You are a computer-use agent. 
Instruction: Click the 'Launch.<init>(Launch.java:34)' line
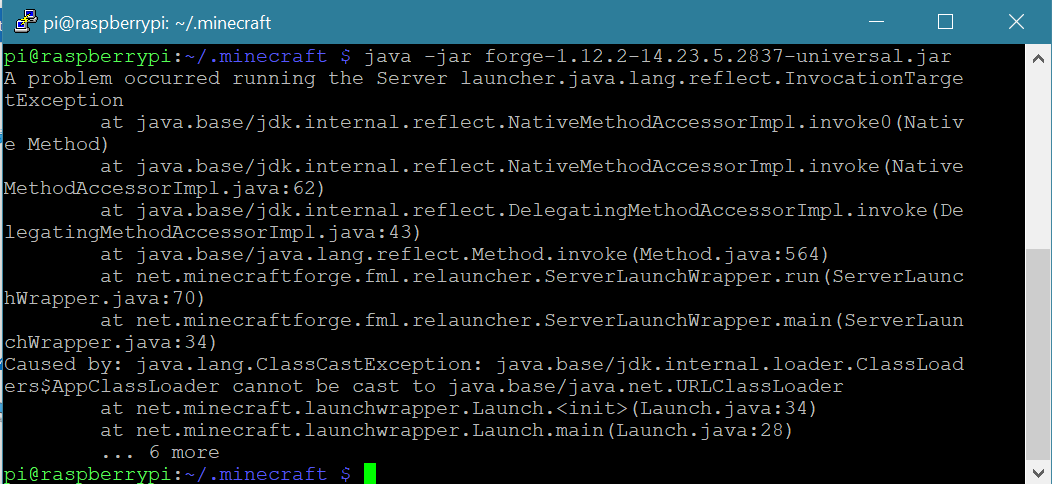click(458, 408)
